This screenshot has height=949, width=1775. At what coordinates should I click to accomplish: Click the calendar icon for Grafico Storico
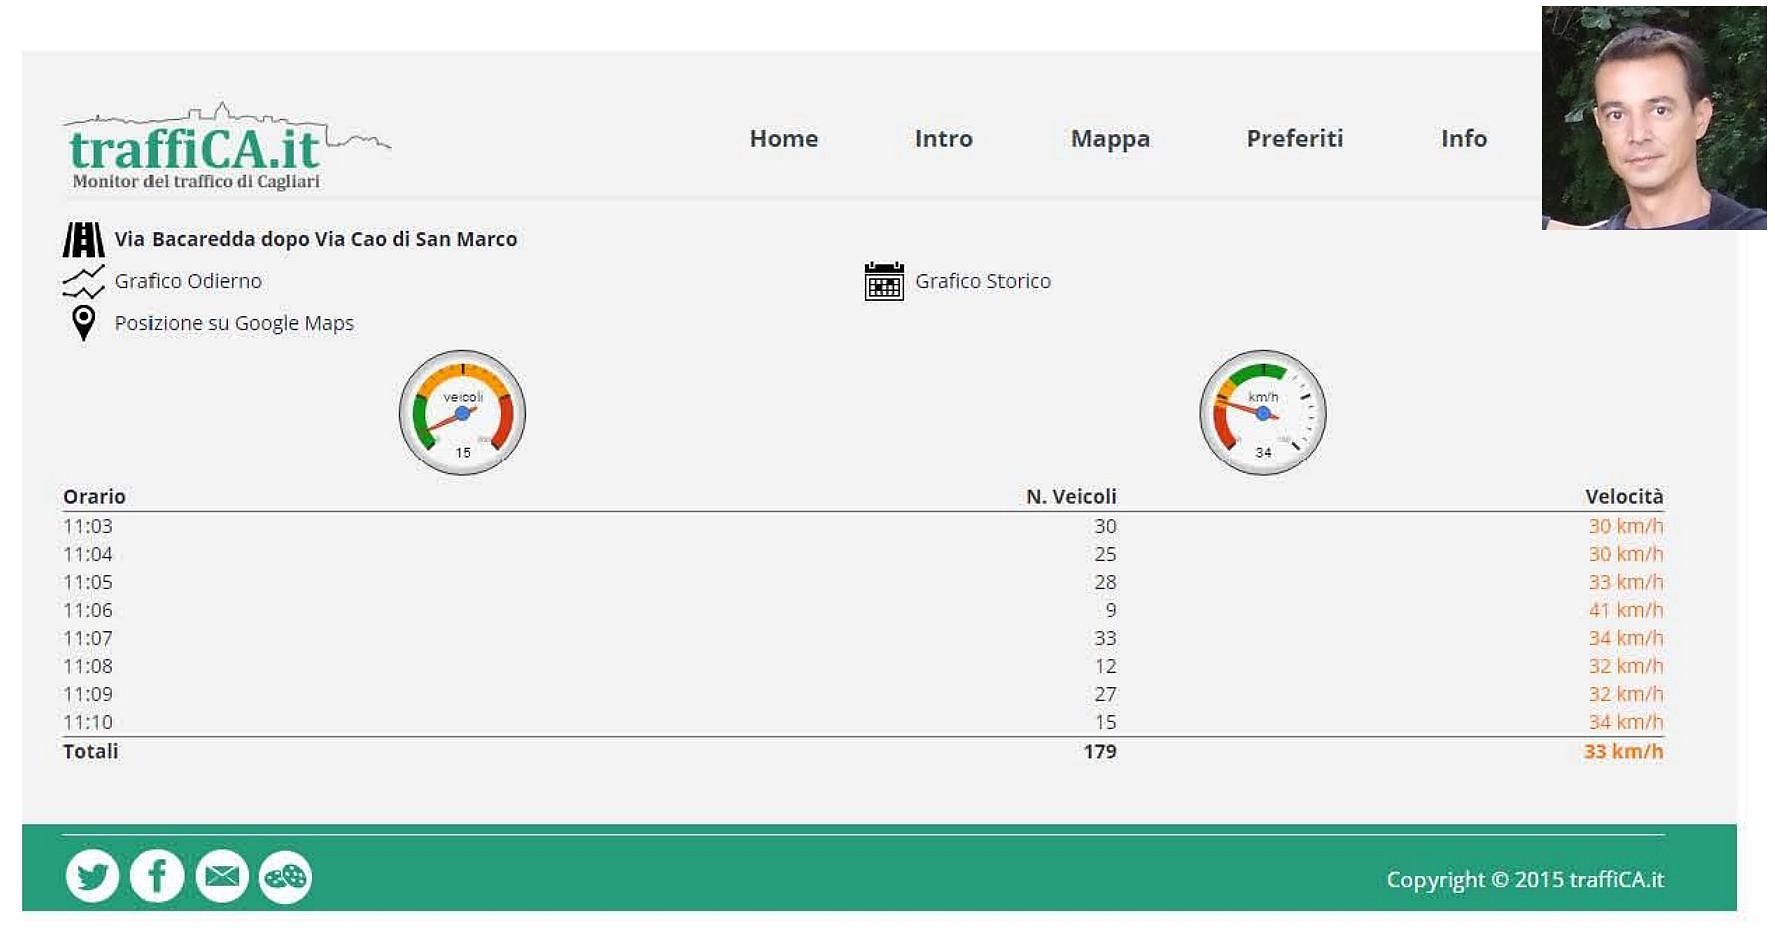(884, 282)
